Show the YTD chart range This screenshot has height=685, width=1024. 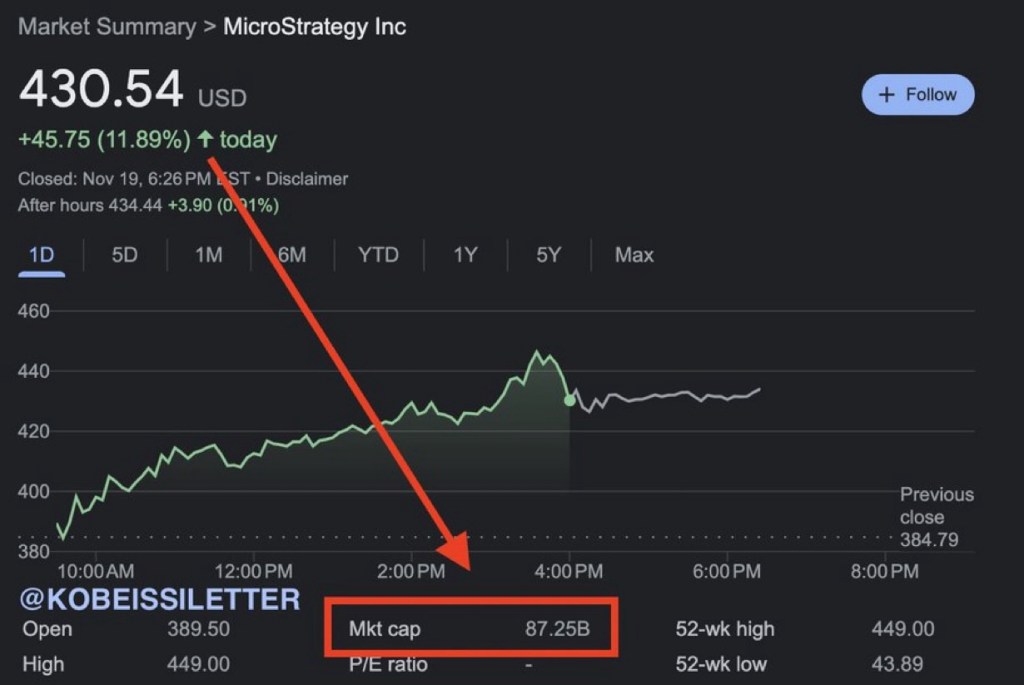click(x=378, y=255)
